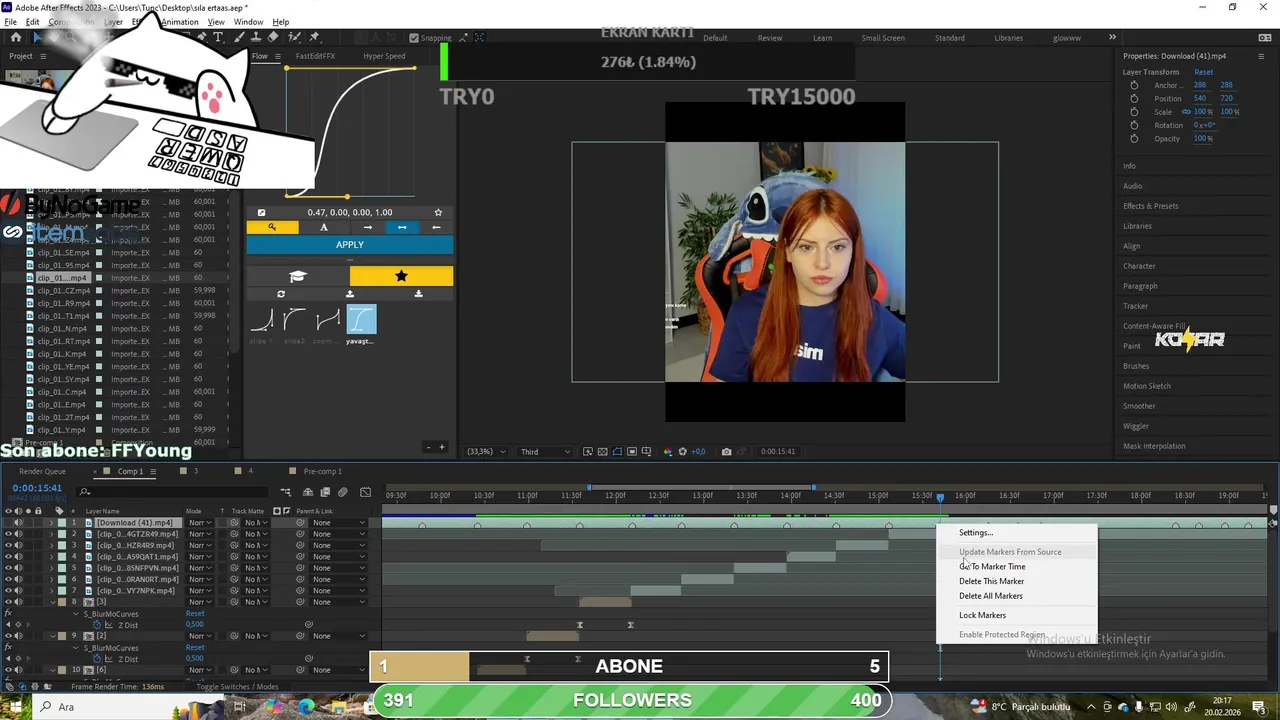Open Flow graduation cap presets tab
The width and height of the screenshot is (1280, 720).
tap(298, 276)
